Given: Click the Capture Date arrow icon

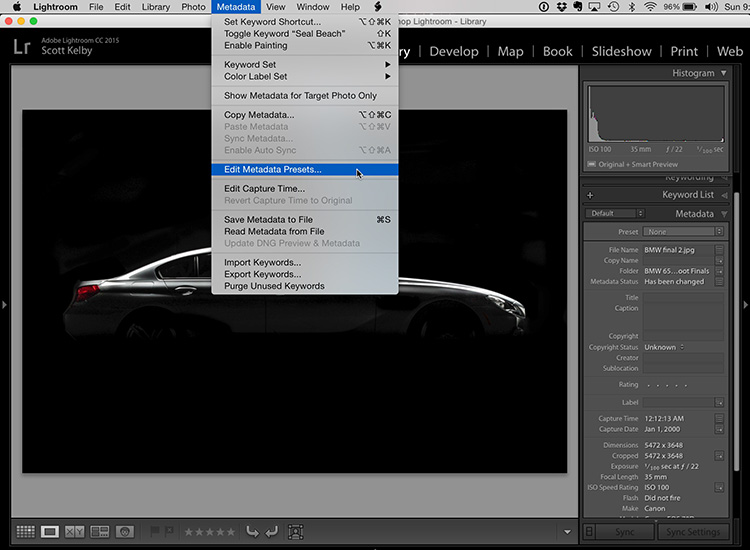Looking at the screenshot, I should [719, 429].
